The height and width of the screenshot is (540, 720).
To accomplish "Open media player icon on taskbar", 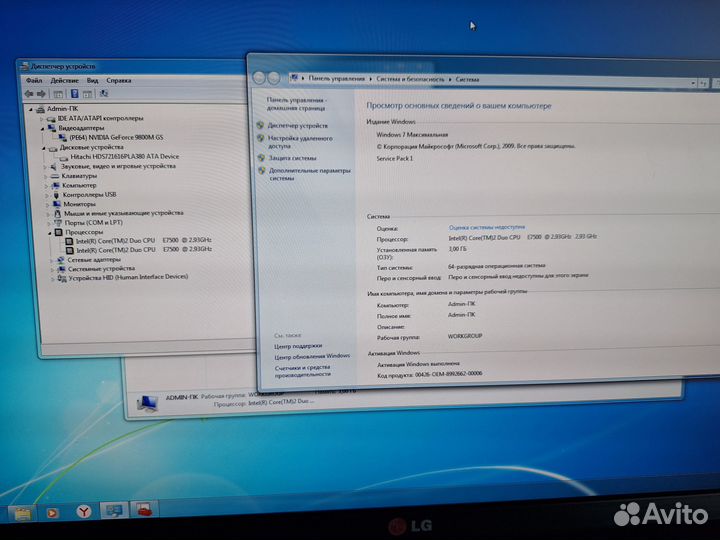I will pyautogui.click(x=52, y=512).
